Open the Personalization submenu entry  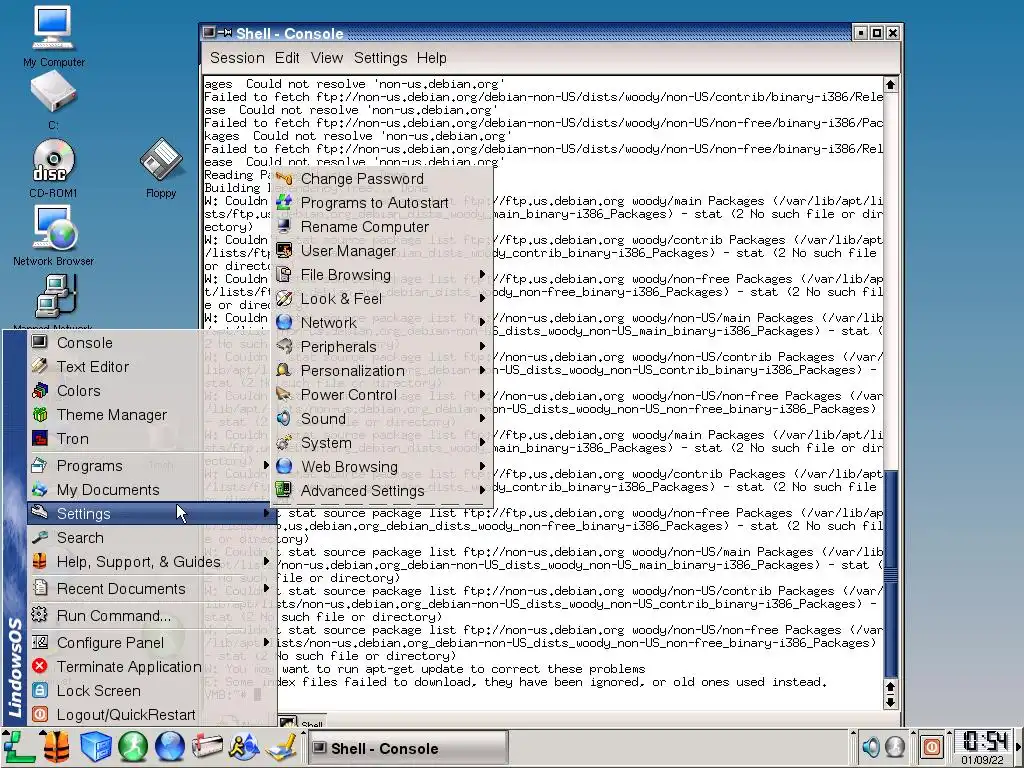383,370
